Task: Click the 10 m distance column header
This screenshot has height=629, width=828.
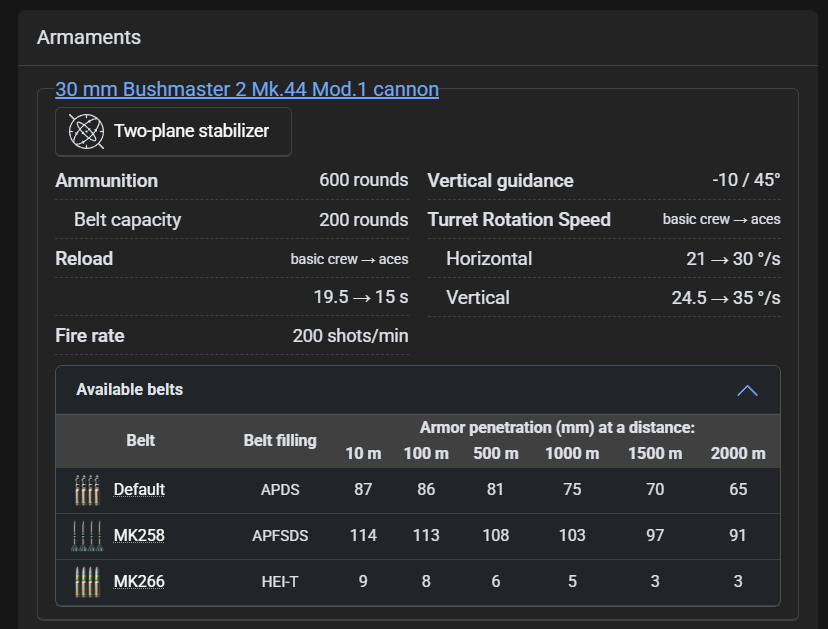Action: 363,453
